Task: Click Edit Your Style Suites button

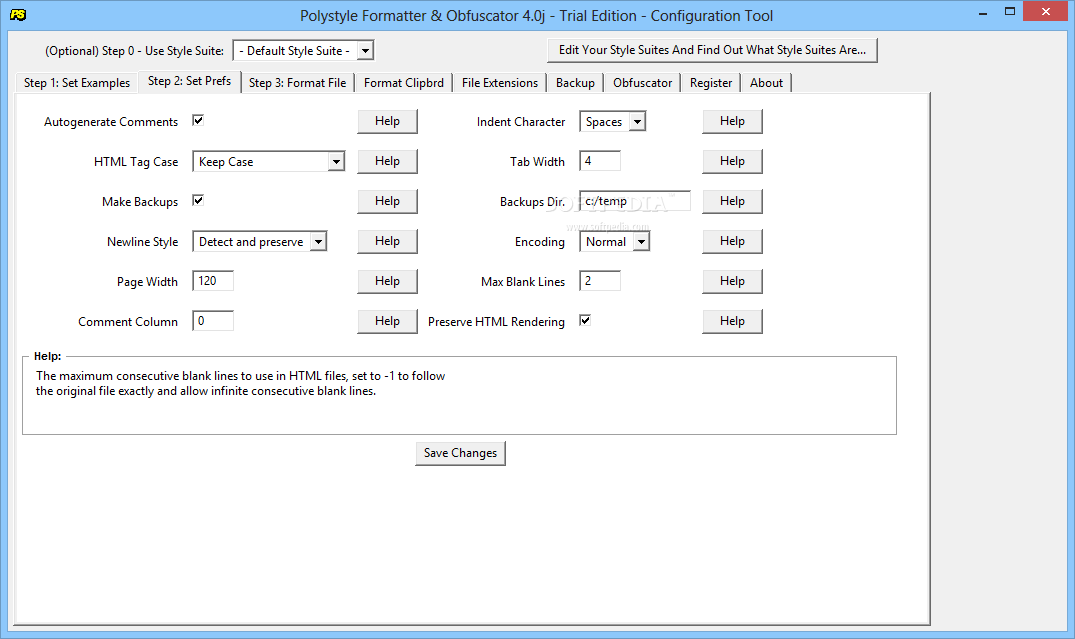Action: [x=712, y=50]
